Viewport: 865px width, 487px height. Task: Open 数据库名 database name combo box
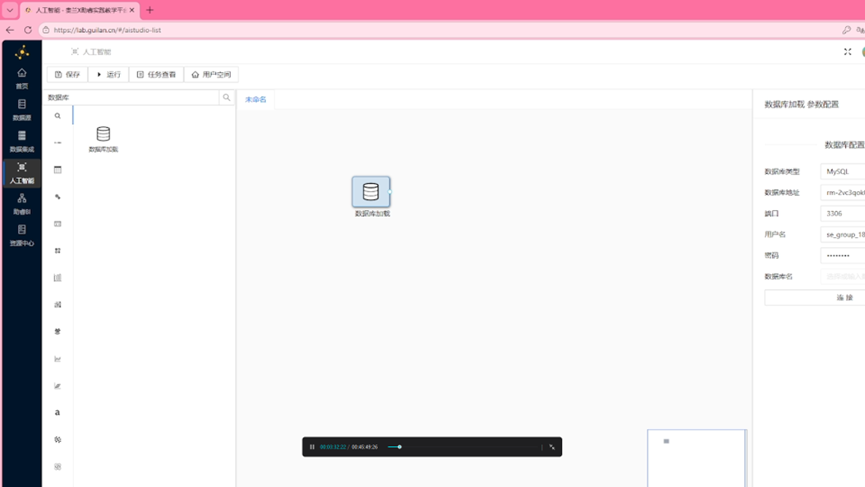842,276
